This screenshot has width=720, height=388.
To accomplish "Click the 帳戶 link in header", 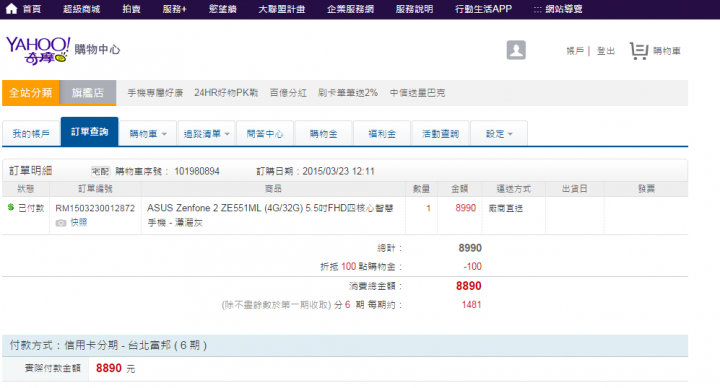I will (575, 51).
